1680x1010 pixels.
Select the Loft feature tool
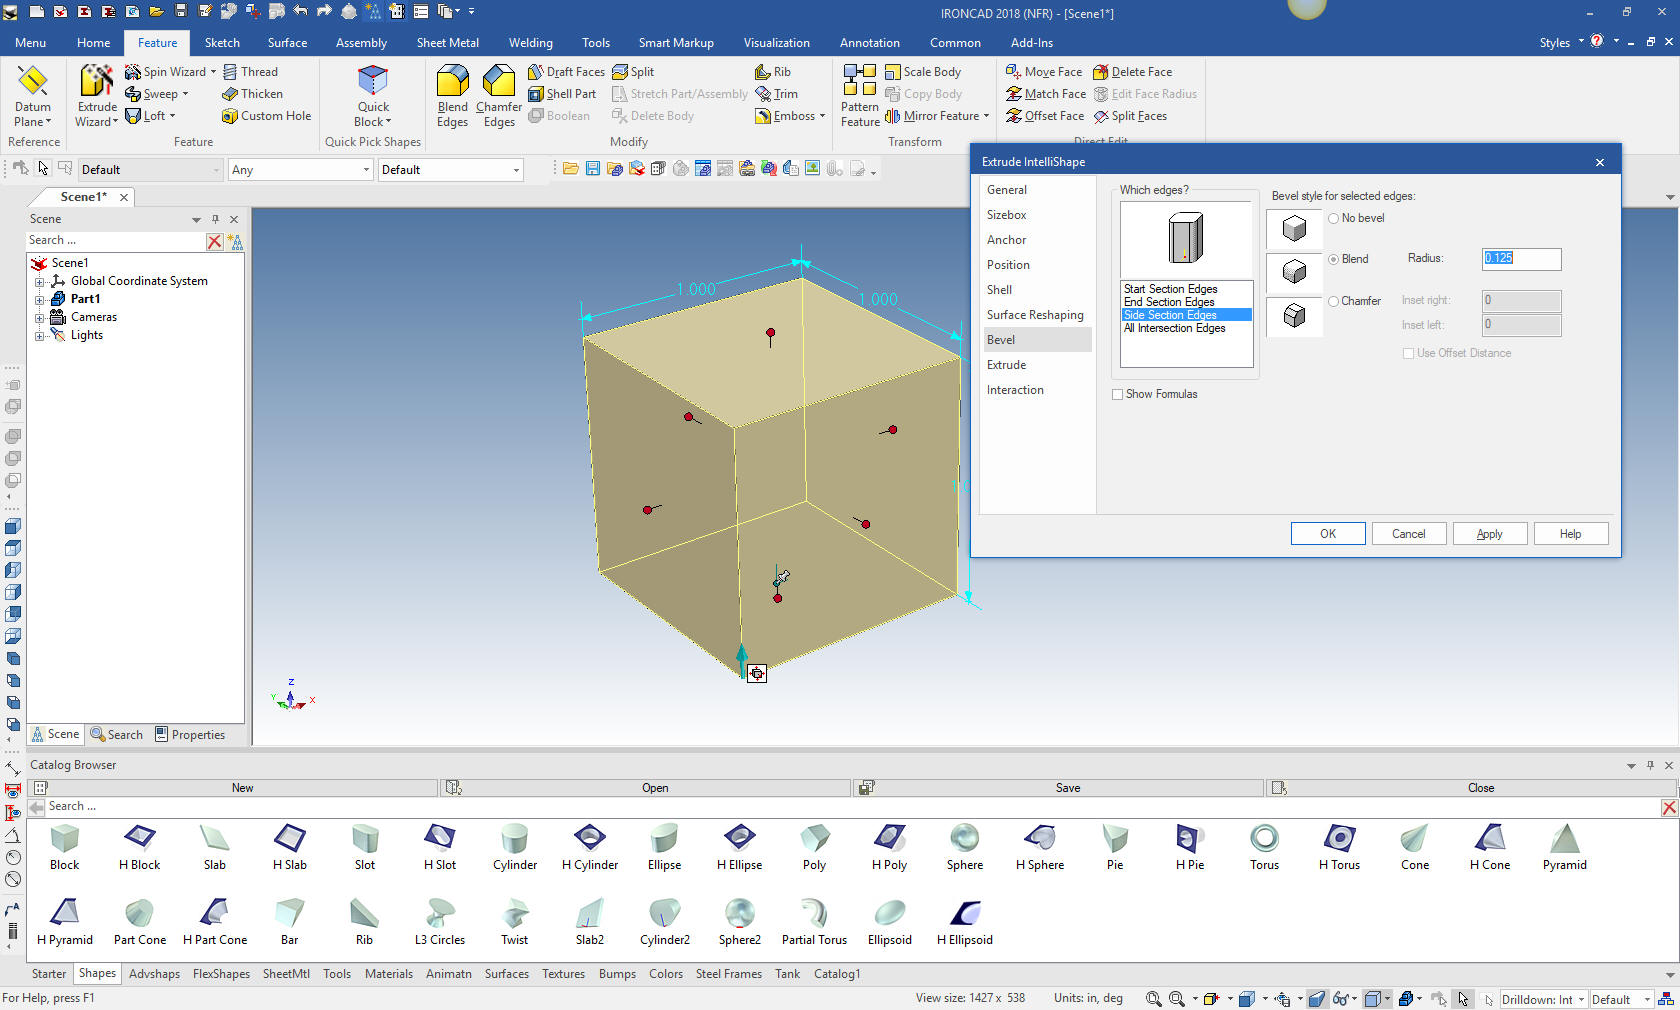click(x=150, y=116)
